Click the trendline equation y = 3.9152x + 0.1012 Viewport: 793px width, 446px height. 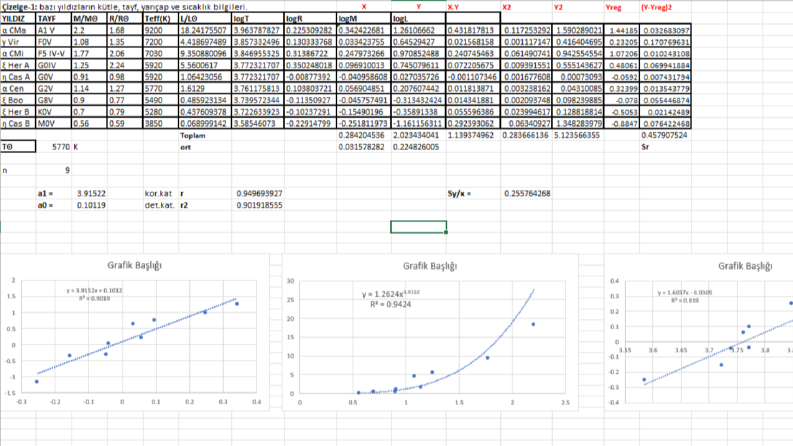pyautogui.click(x=95, y=291)
